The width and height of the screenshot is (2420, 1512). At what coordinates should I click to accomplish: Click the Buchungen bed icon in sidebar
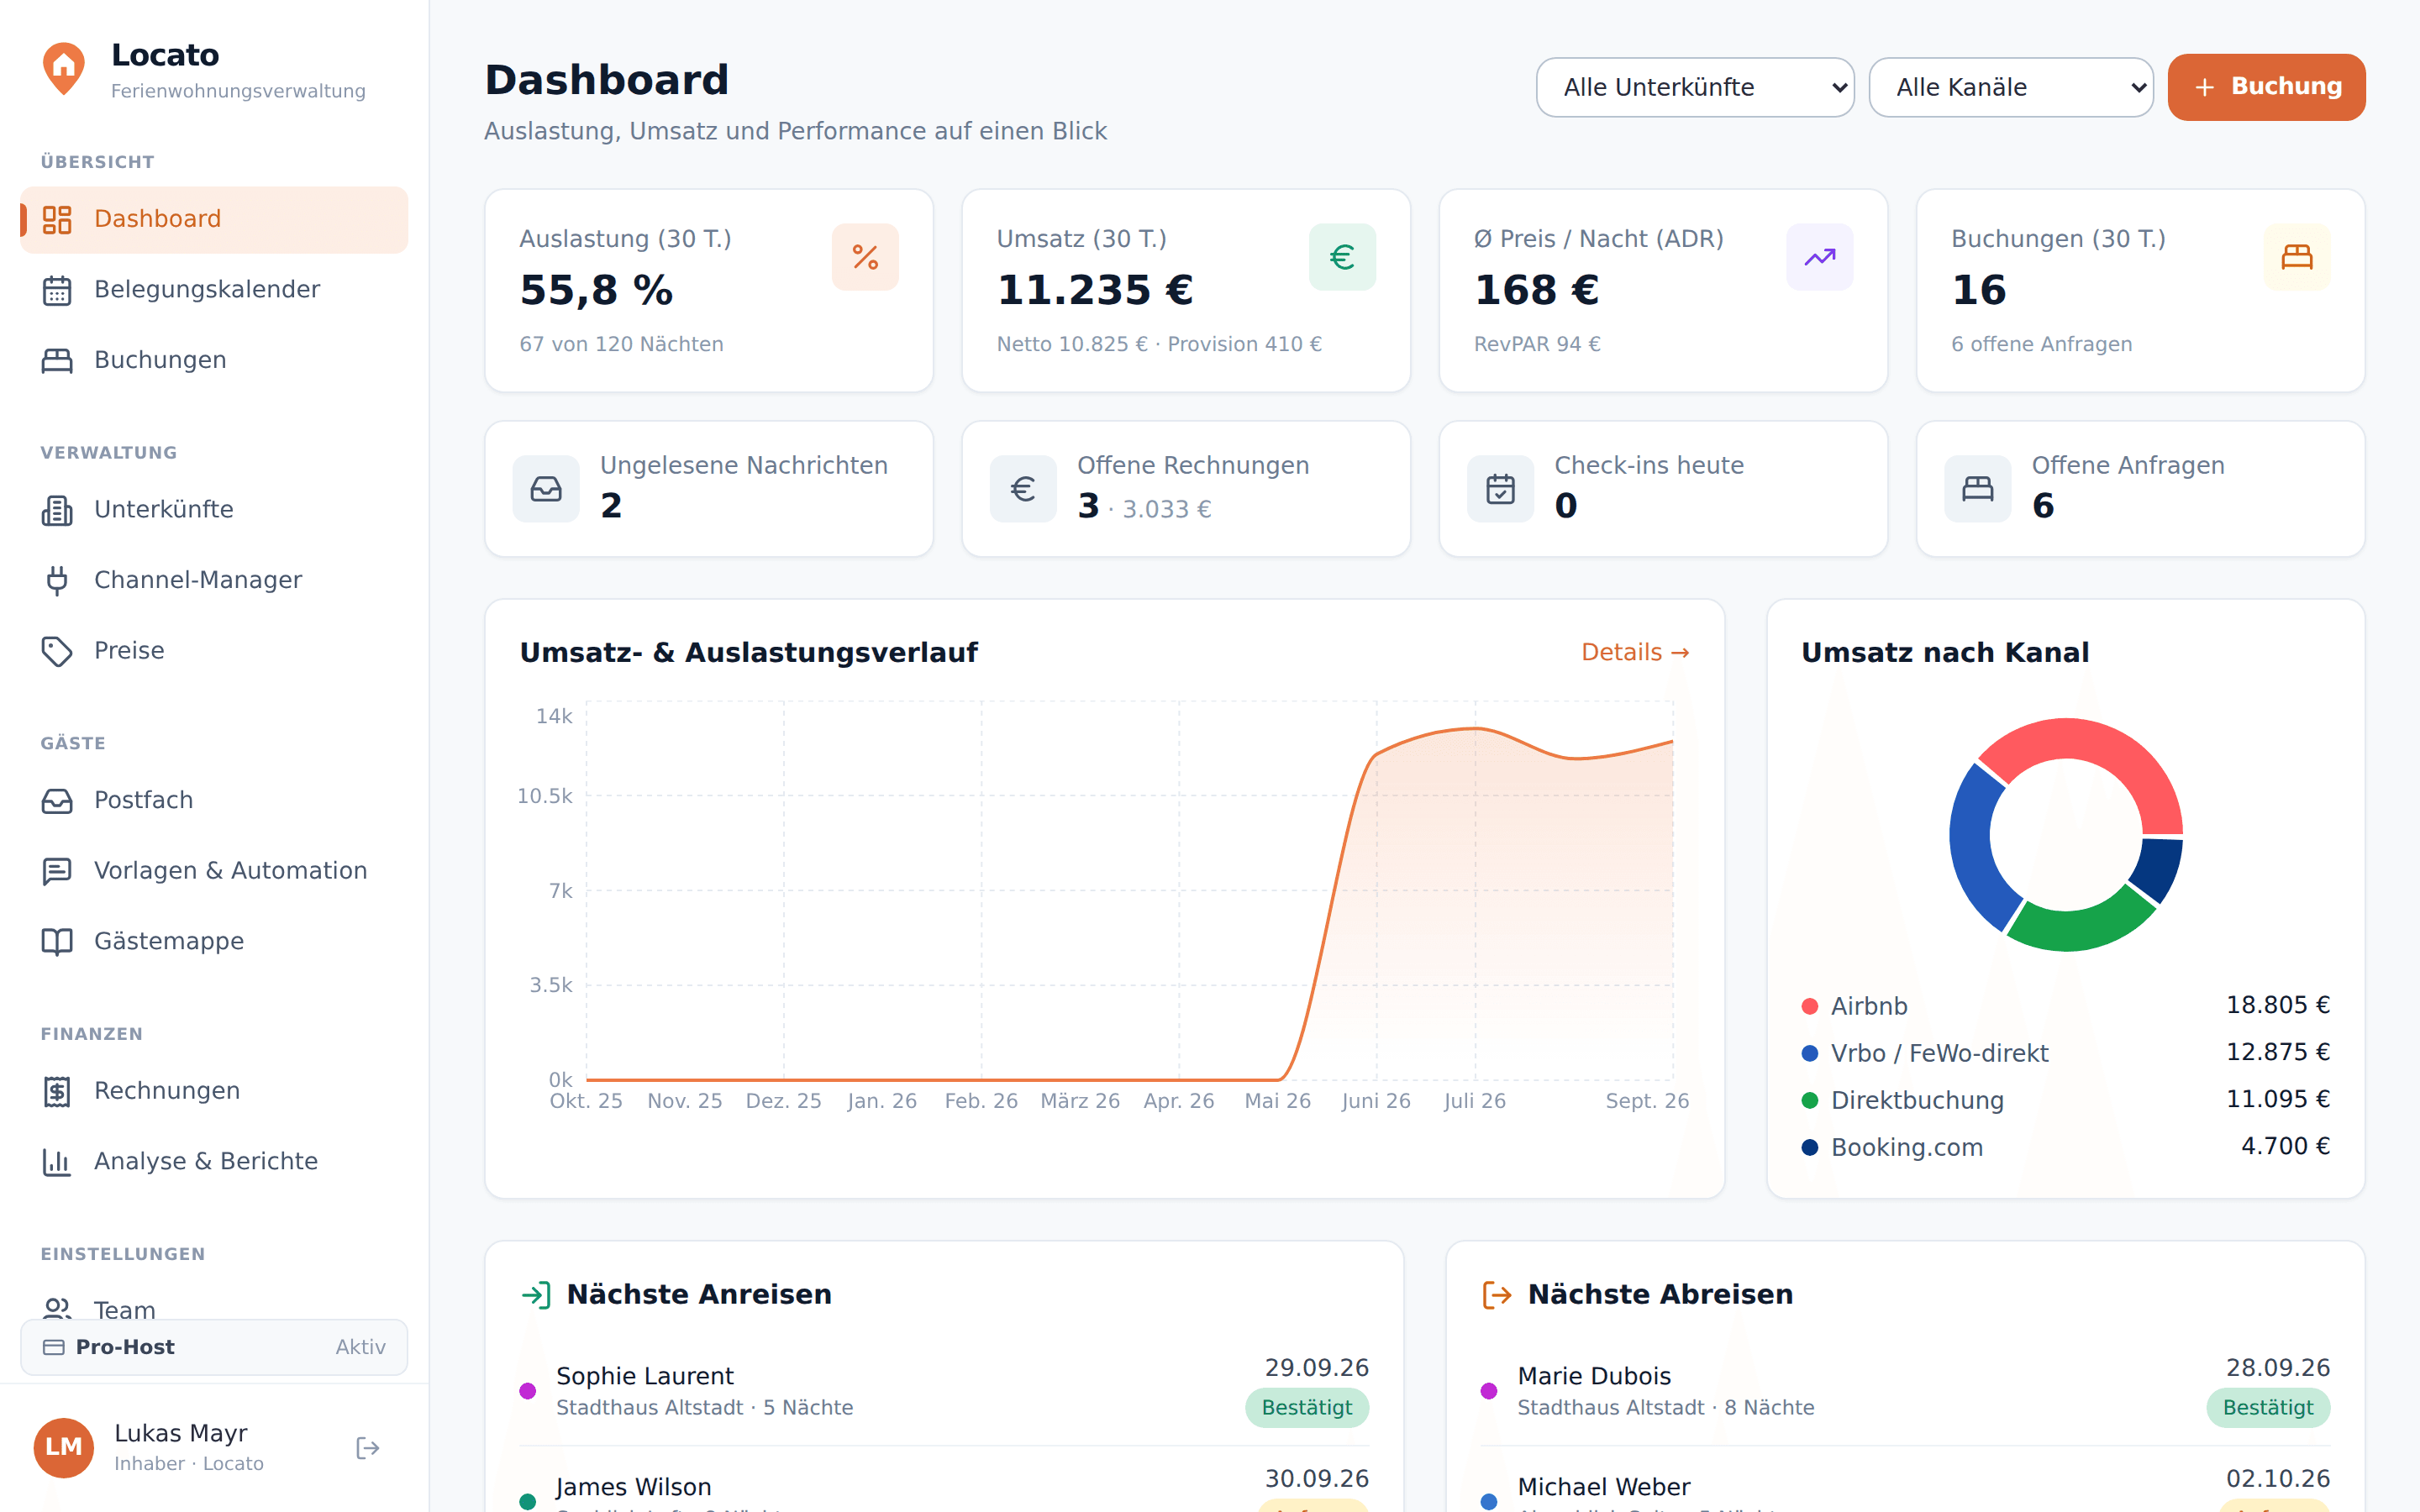(57, 360)
